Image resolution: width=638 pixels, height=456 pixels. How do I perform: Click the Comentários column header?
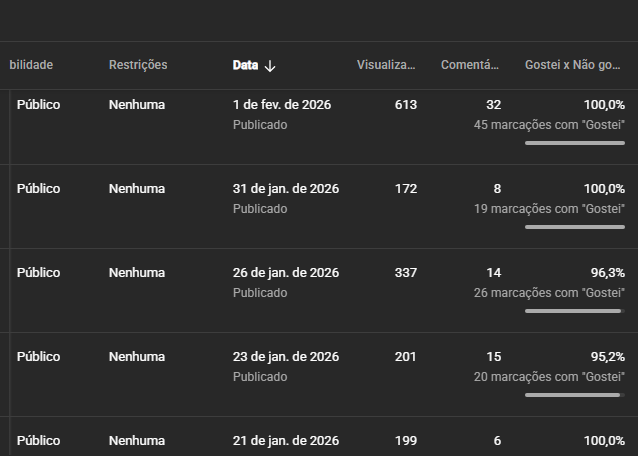[x=470, y=65]
